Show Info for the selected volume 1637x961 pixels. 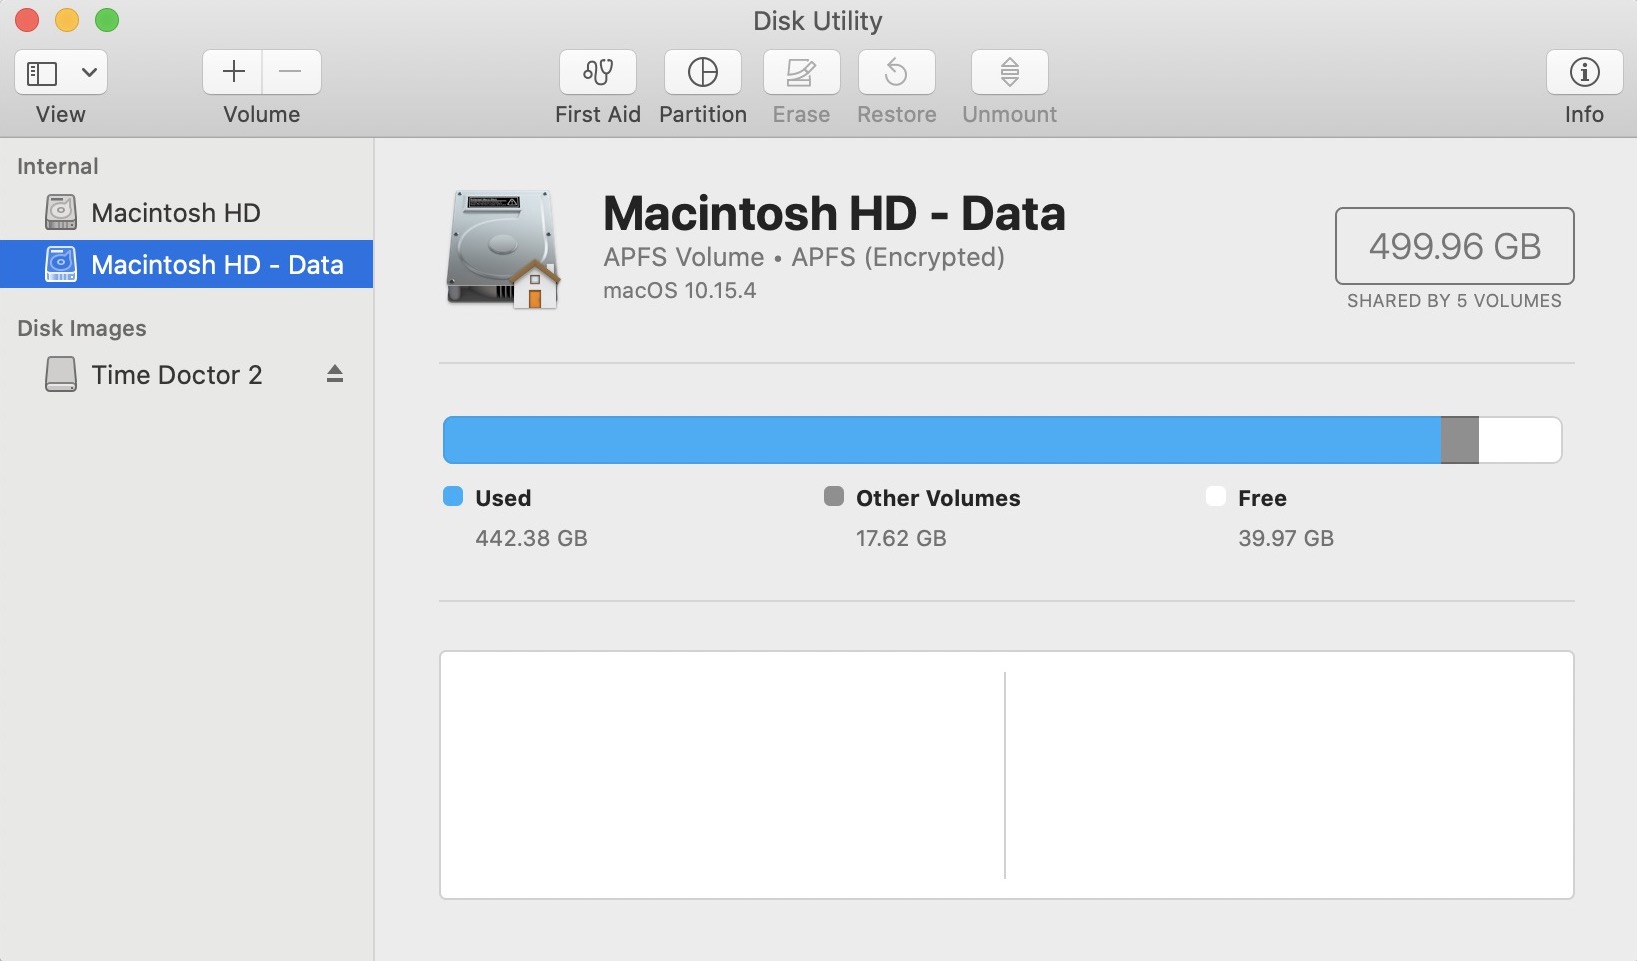click(1582, 85)
